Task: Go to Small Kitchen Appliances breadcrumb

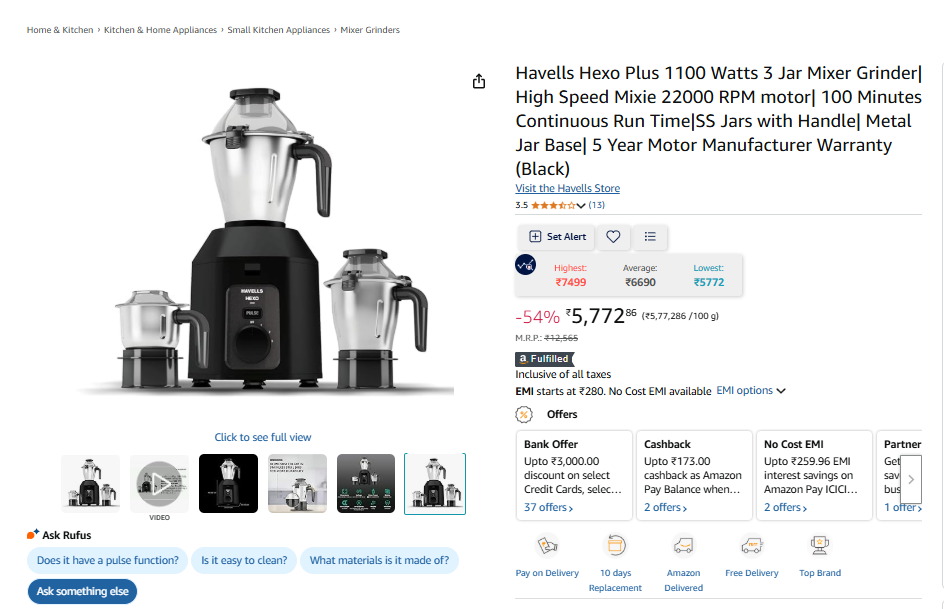Action: click(x=278, y=30)
